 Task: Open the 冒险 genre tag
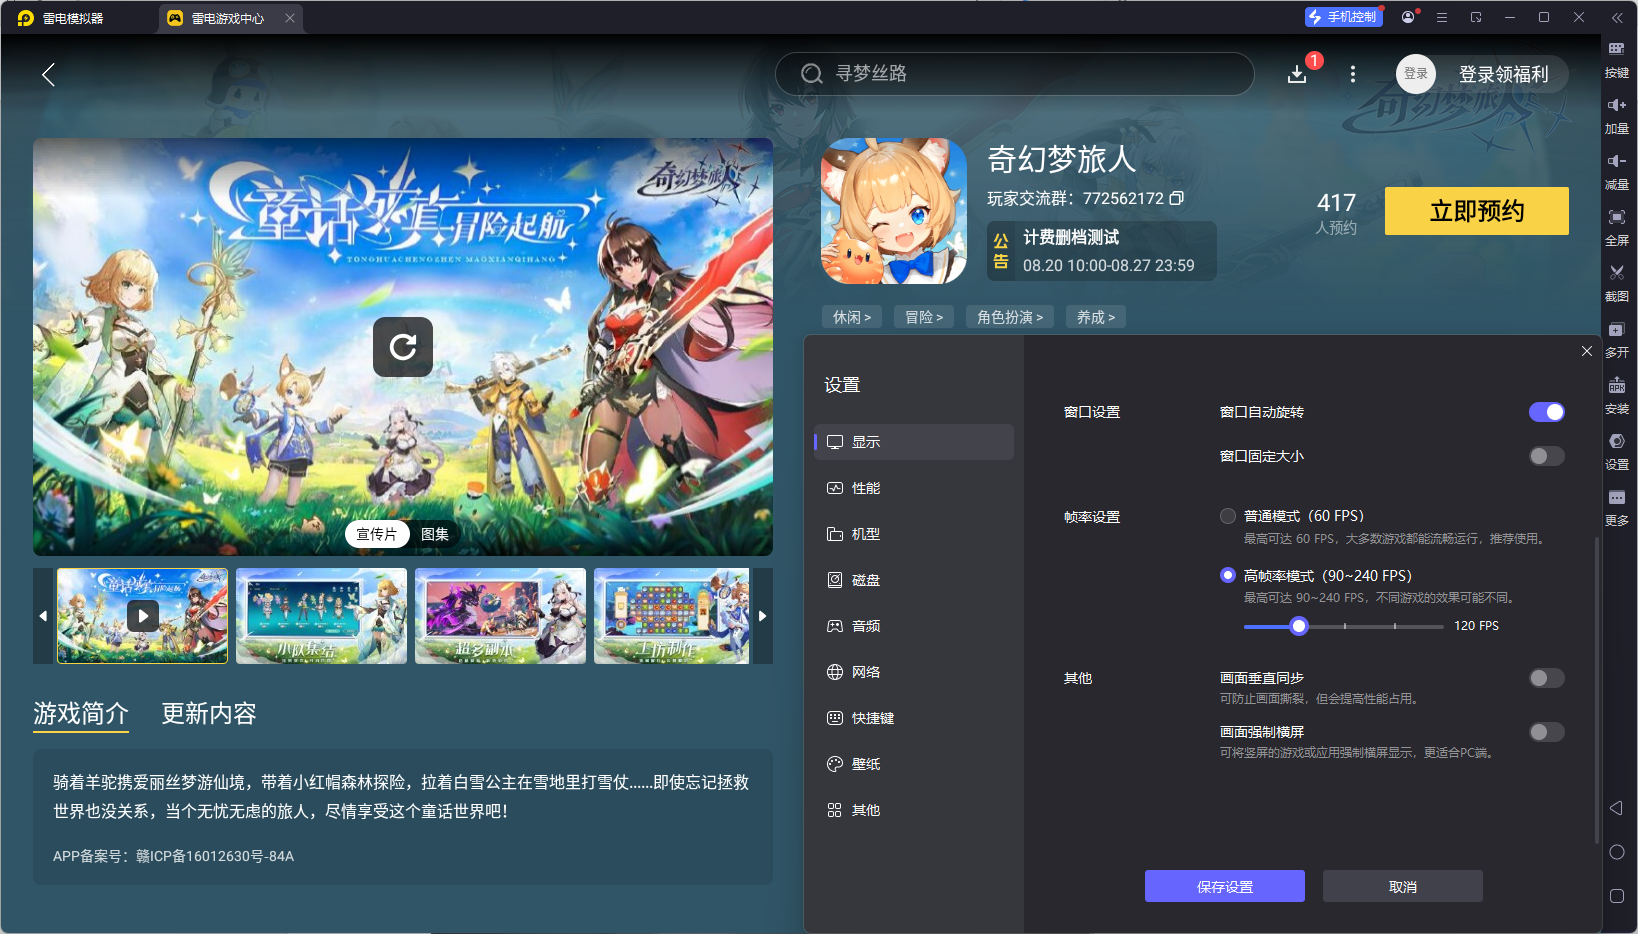924,317
